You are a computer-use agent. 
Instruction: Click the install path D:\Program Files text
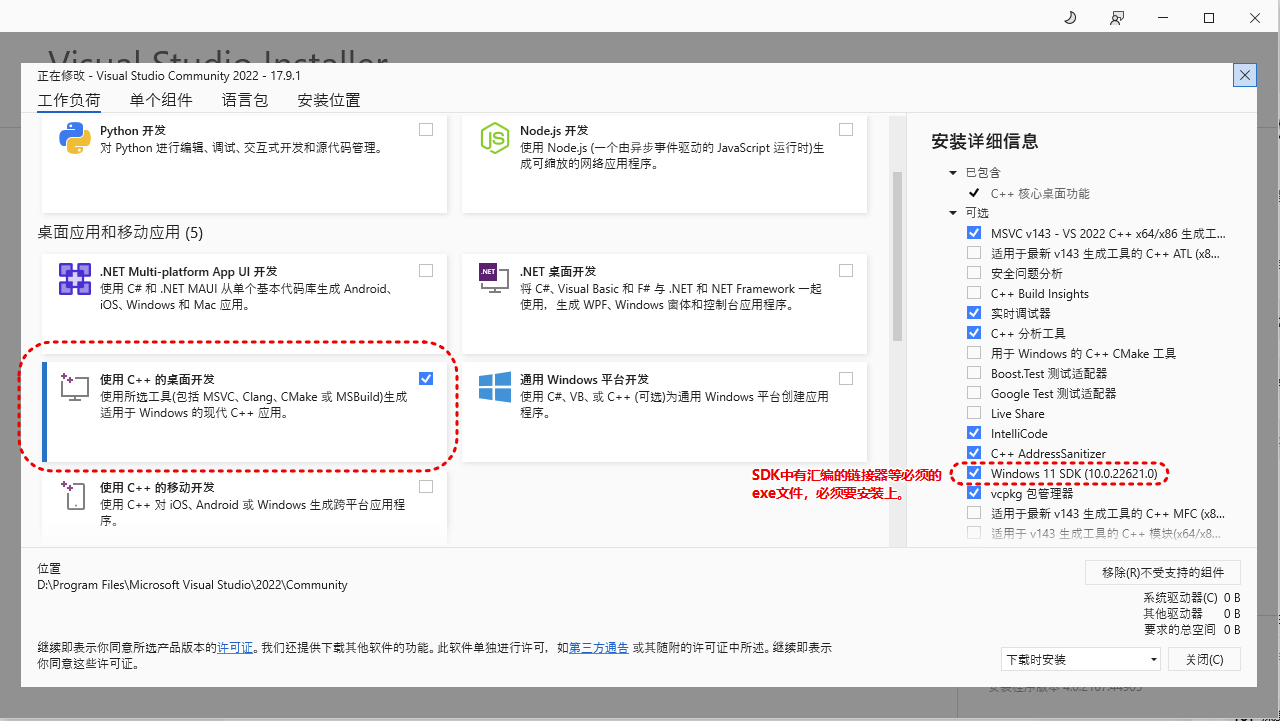click(193, 585)
